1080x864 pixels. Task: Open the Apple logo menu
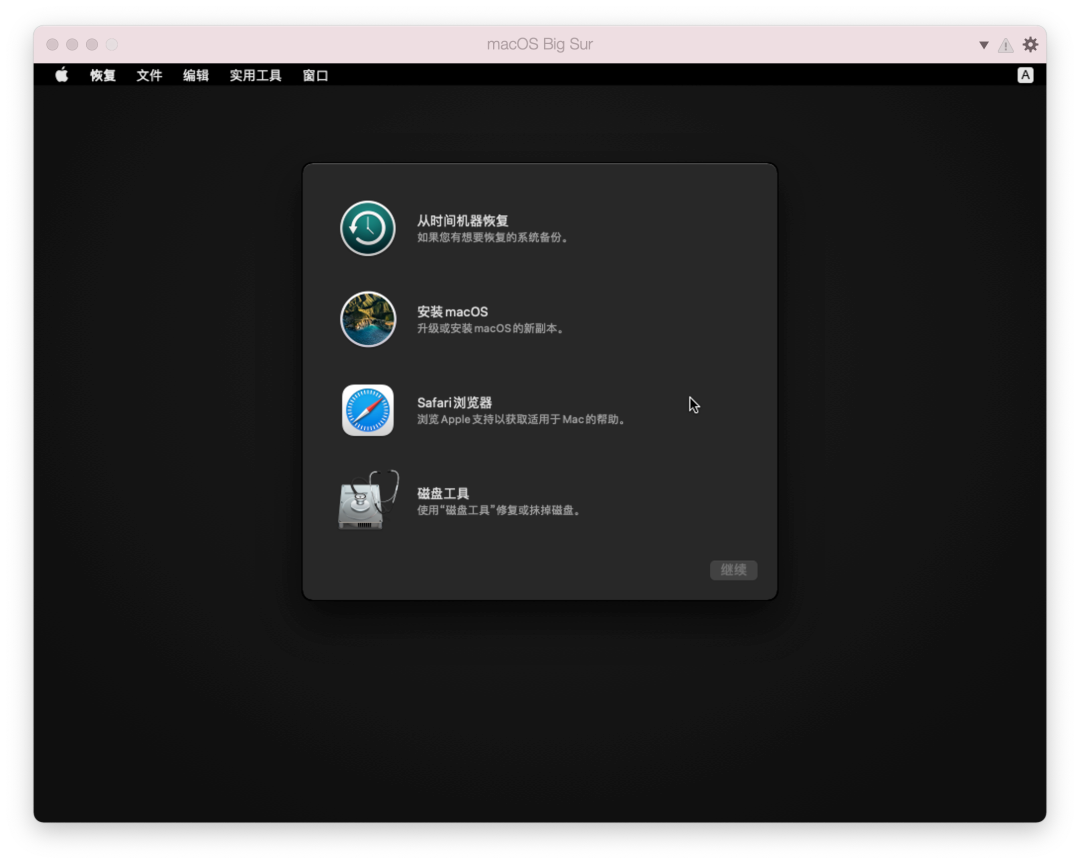coord(61,75)
